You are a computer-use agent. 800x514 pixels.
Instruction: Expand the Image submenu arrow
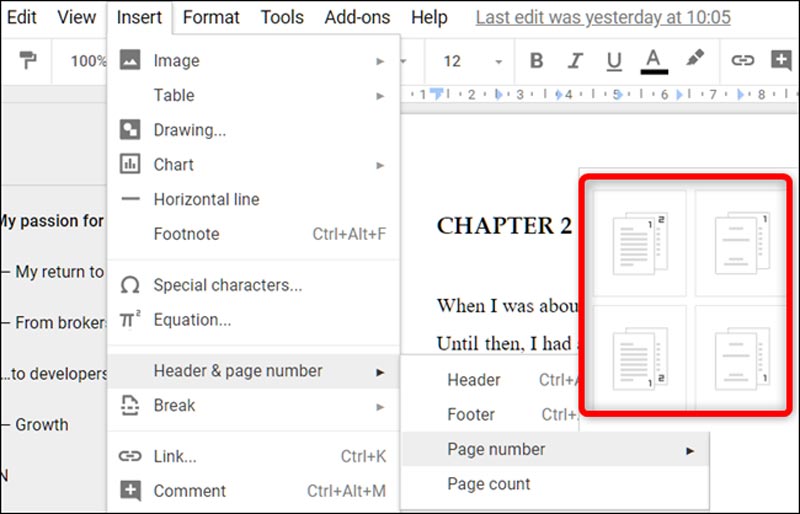coord(380,61)
